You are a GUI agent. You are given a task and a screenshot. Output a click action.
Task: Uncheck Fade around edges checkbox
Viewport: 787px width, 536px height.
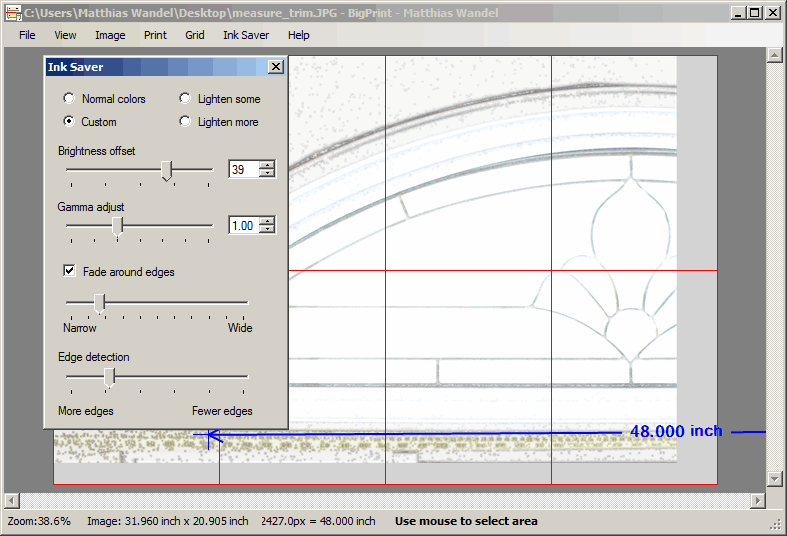point(70,271)
